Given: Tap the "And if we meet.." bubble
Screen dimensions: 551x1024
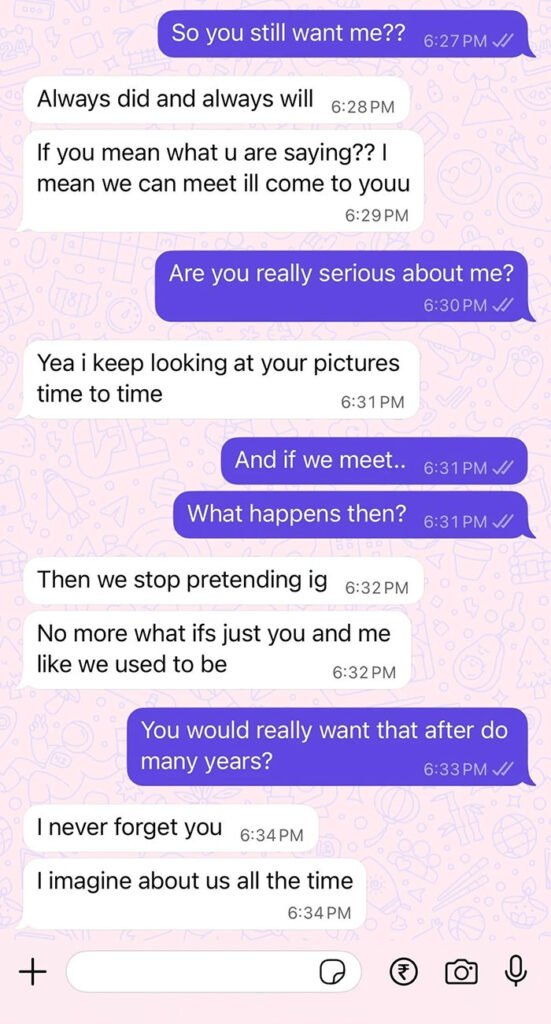Looking at the screenshot, I should click(377, 462).
